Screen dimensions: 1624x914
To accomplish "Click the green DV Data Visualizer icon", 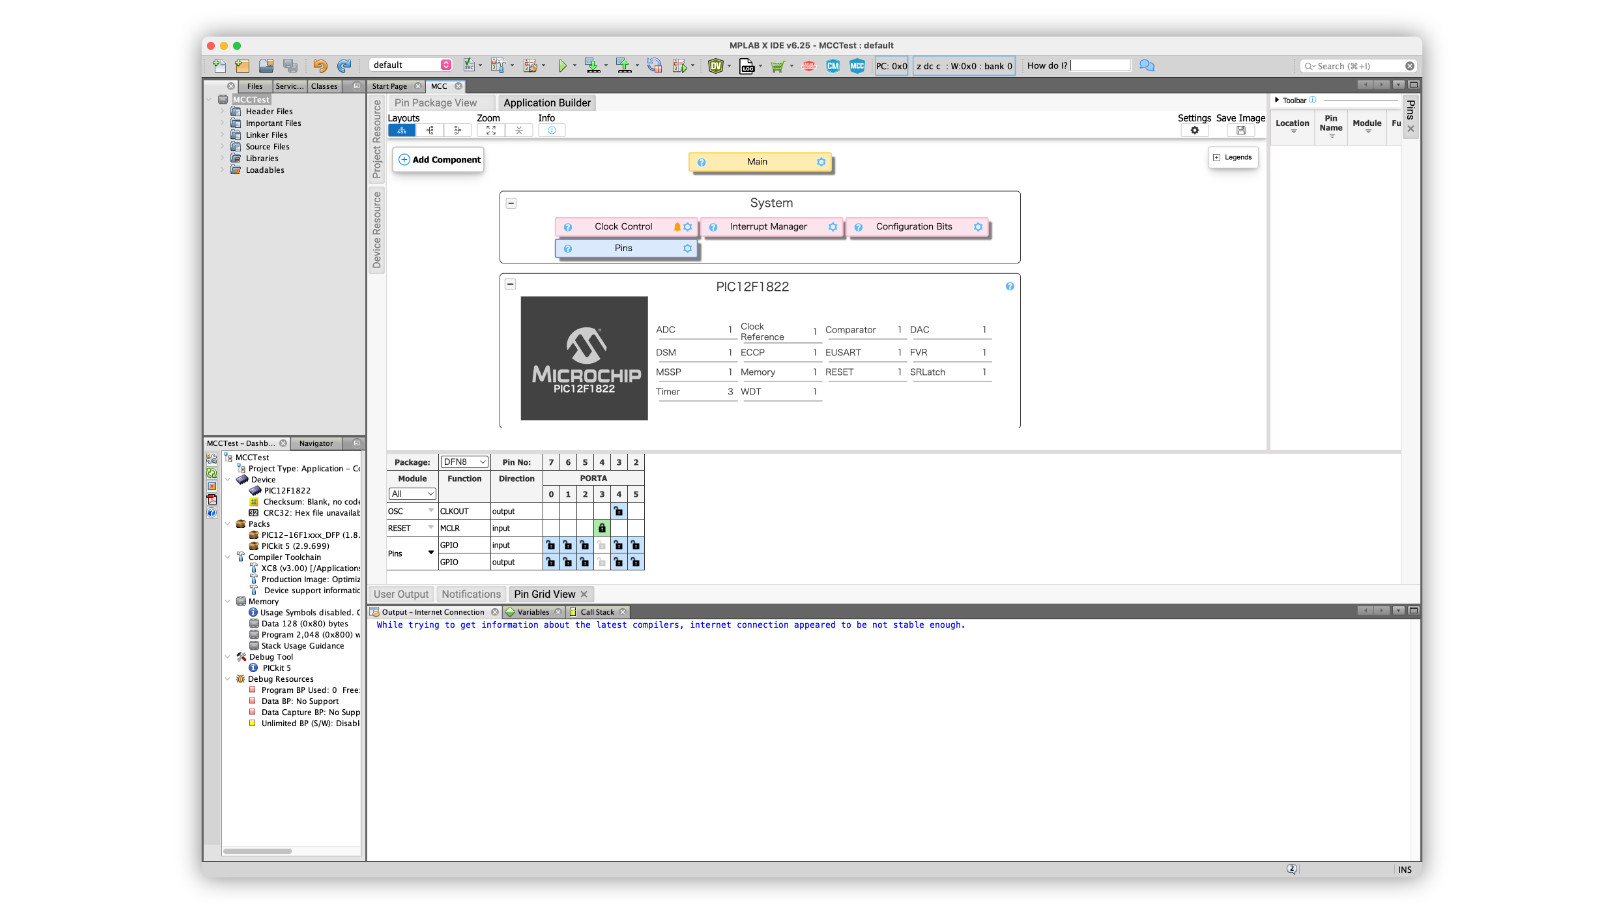I will click(x=715, y=66).
